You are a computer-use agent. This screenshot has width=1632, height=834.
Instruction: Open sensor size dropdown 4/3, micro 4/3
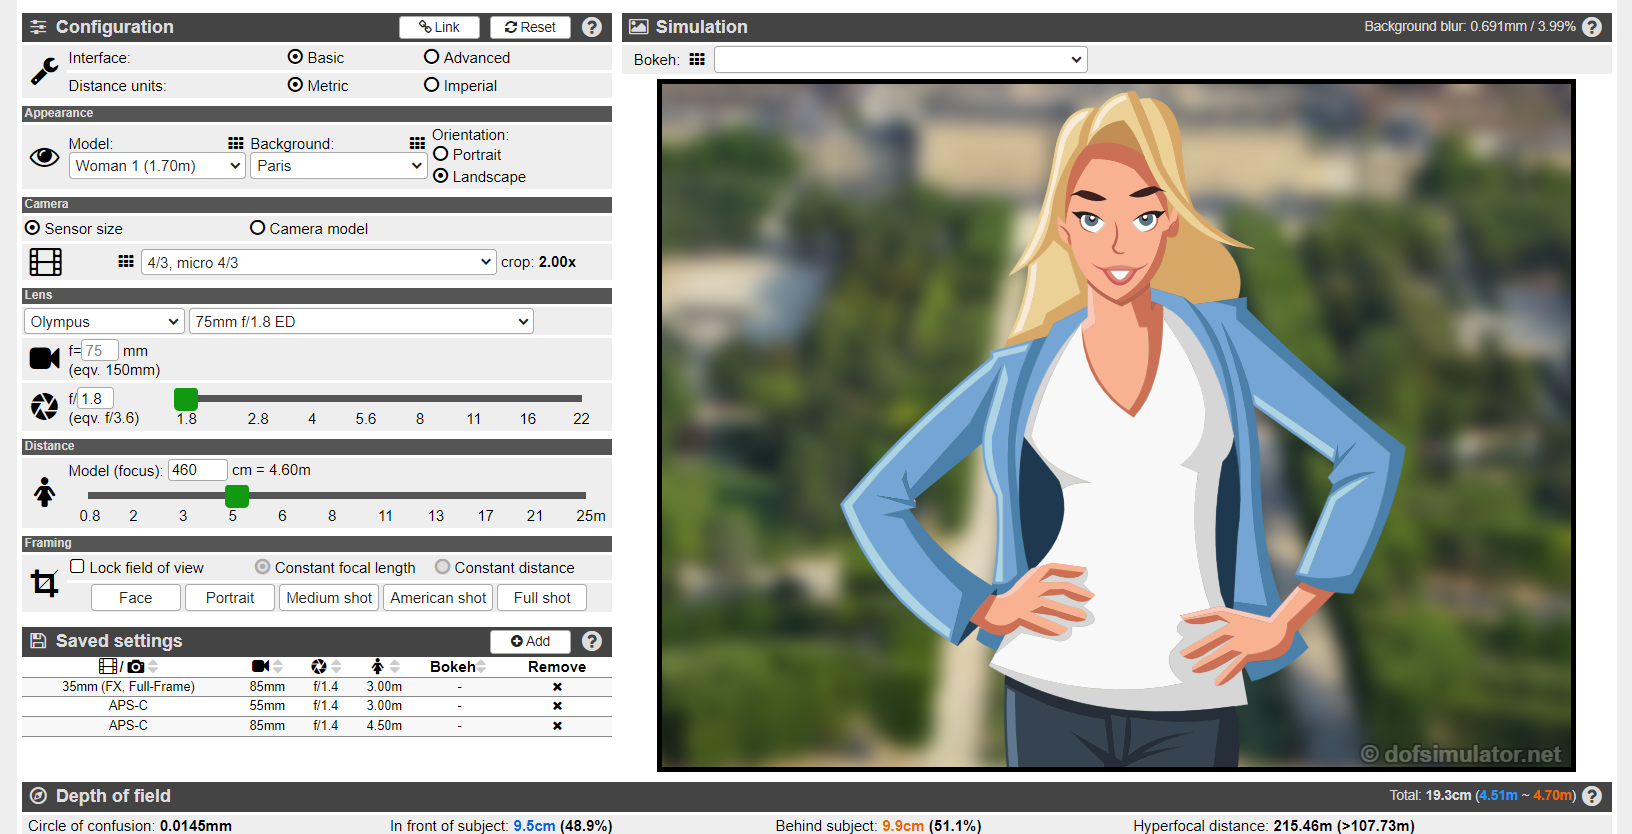pyautogui.click(x=319, y=262)
